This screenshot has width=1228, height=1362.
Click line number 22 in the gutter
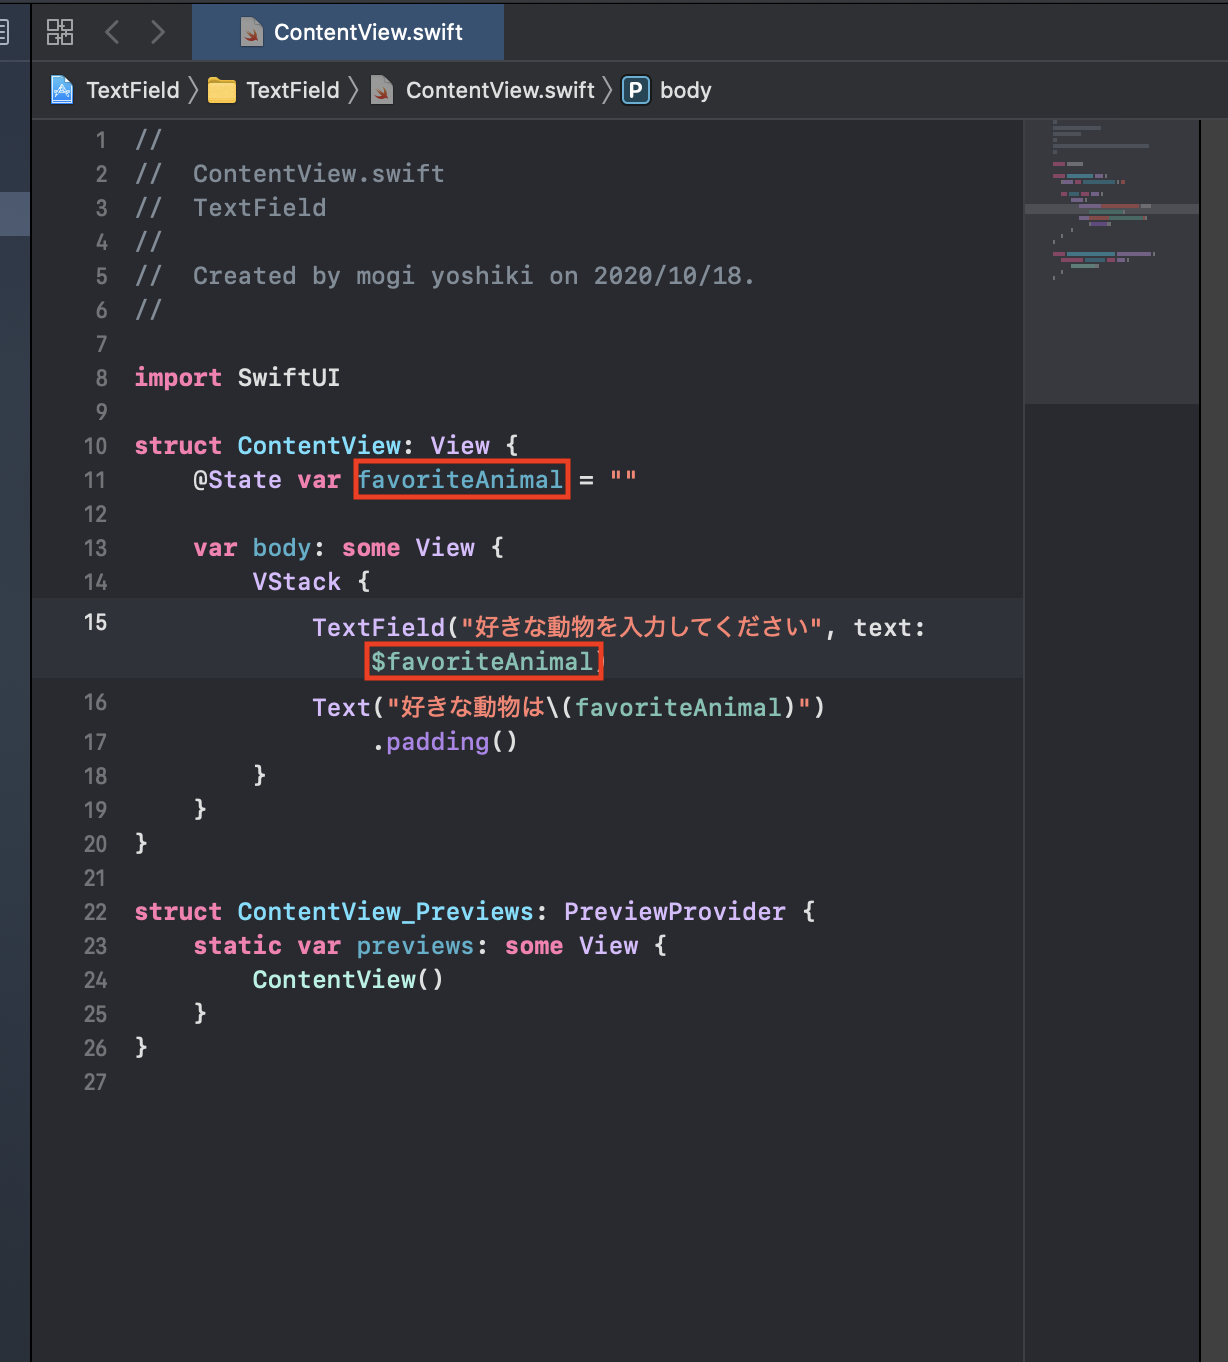click(x=95, y=912)
